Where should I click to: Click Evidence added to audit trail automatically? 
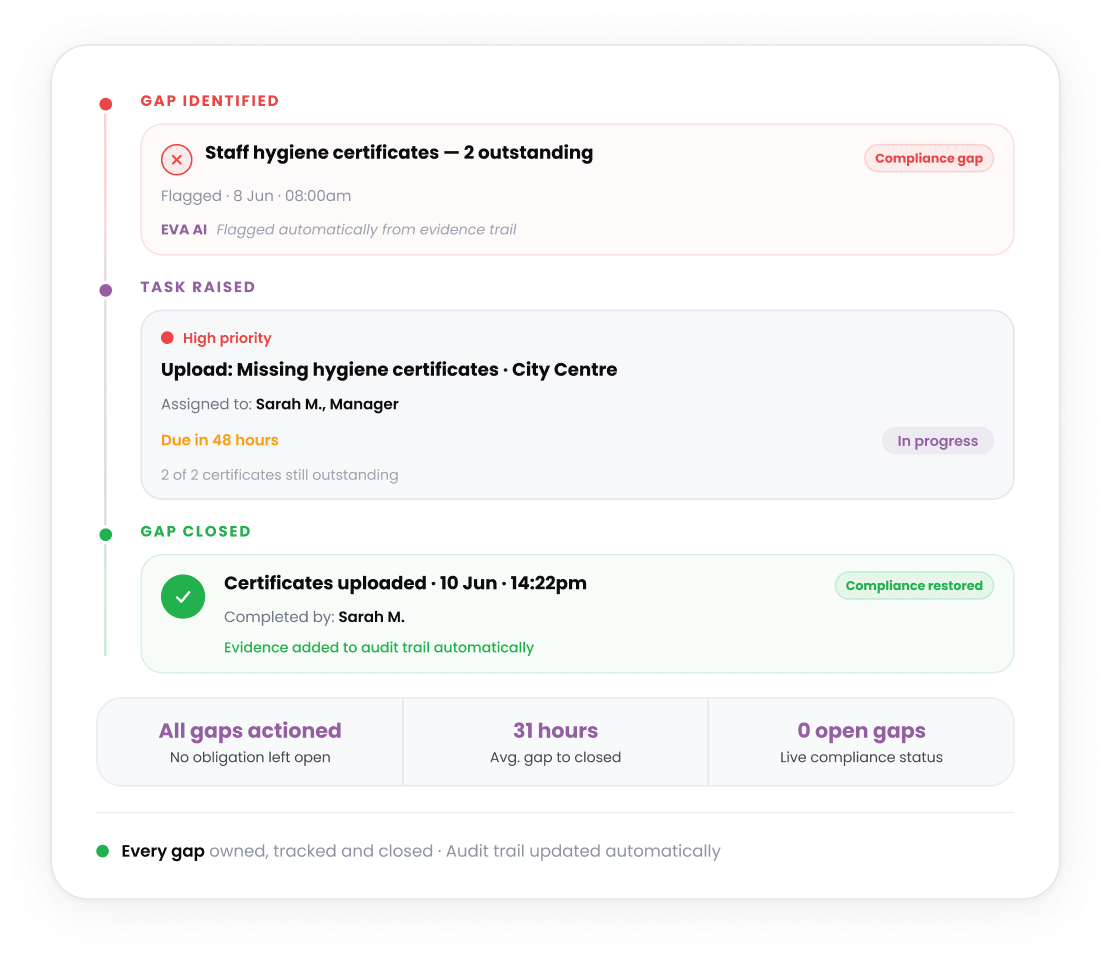tap(379, 647)
